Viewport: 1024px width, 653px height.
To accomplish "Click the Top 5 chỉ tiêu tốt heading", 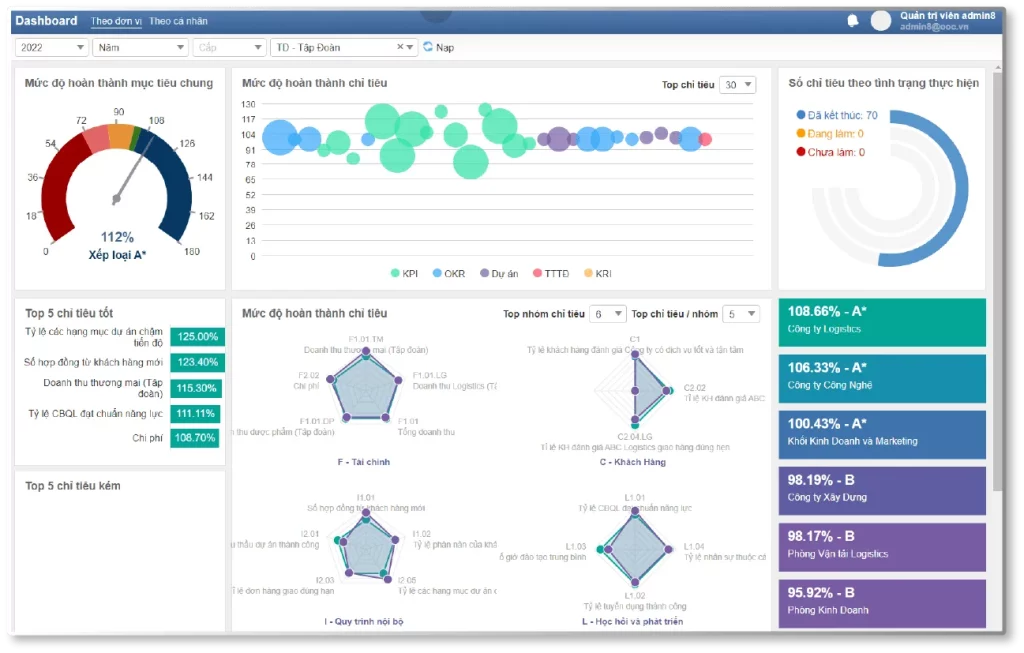I will point(69,313).
